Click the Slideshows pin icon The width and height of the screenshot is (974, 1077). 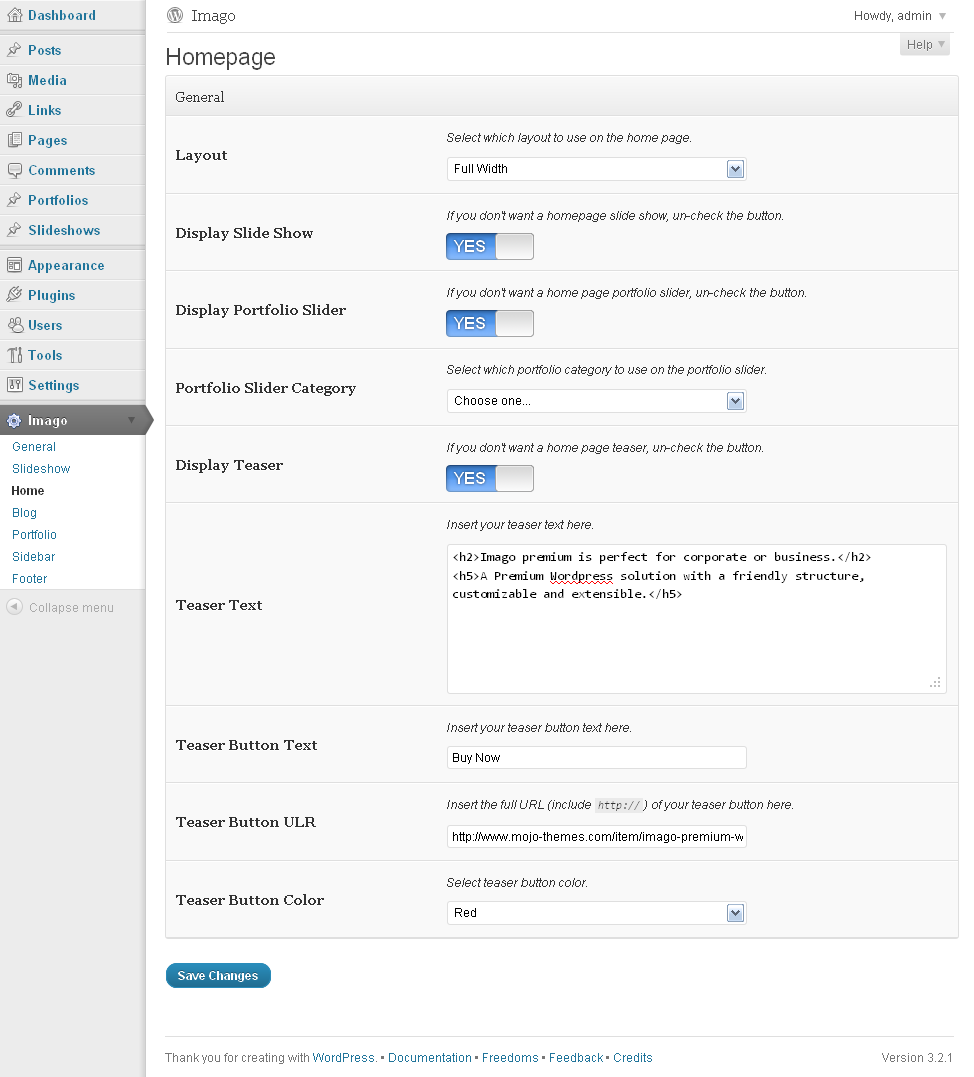(14, 230)
